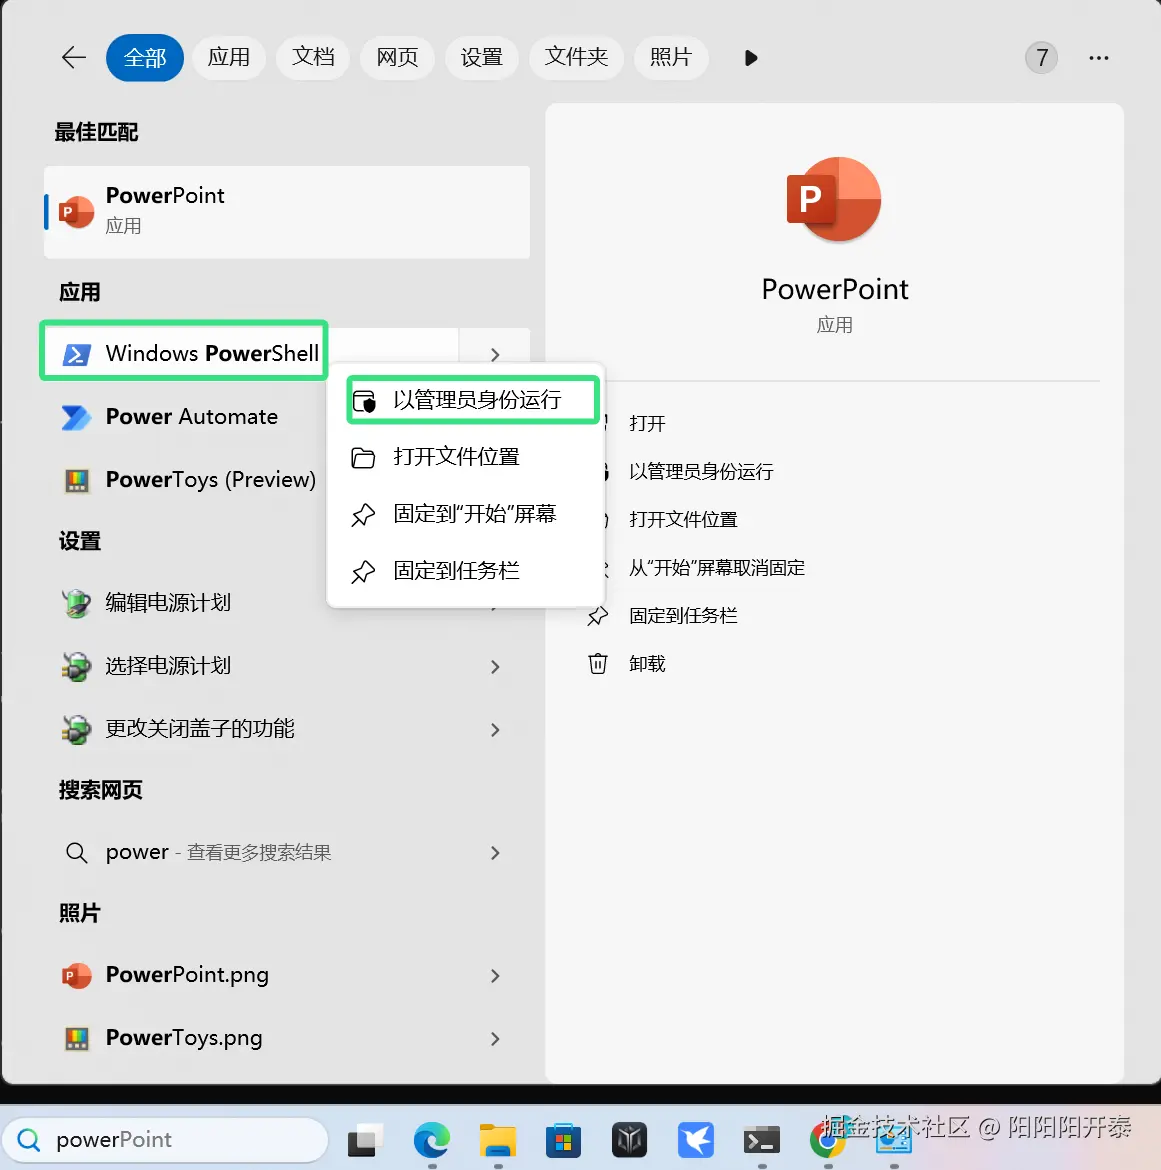Click magnifier icon beside power web search

click(76, 852)
